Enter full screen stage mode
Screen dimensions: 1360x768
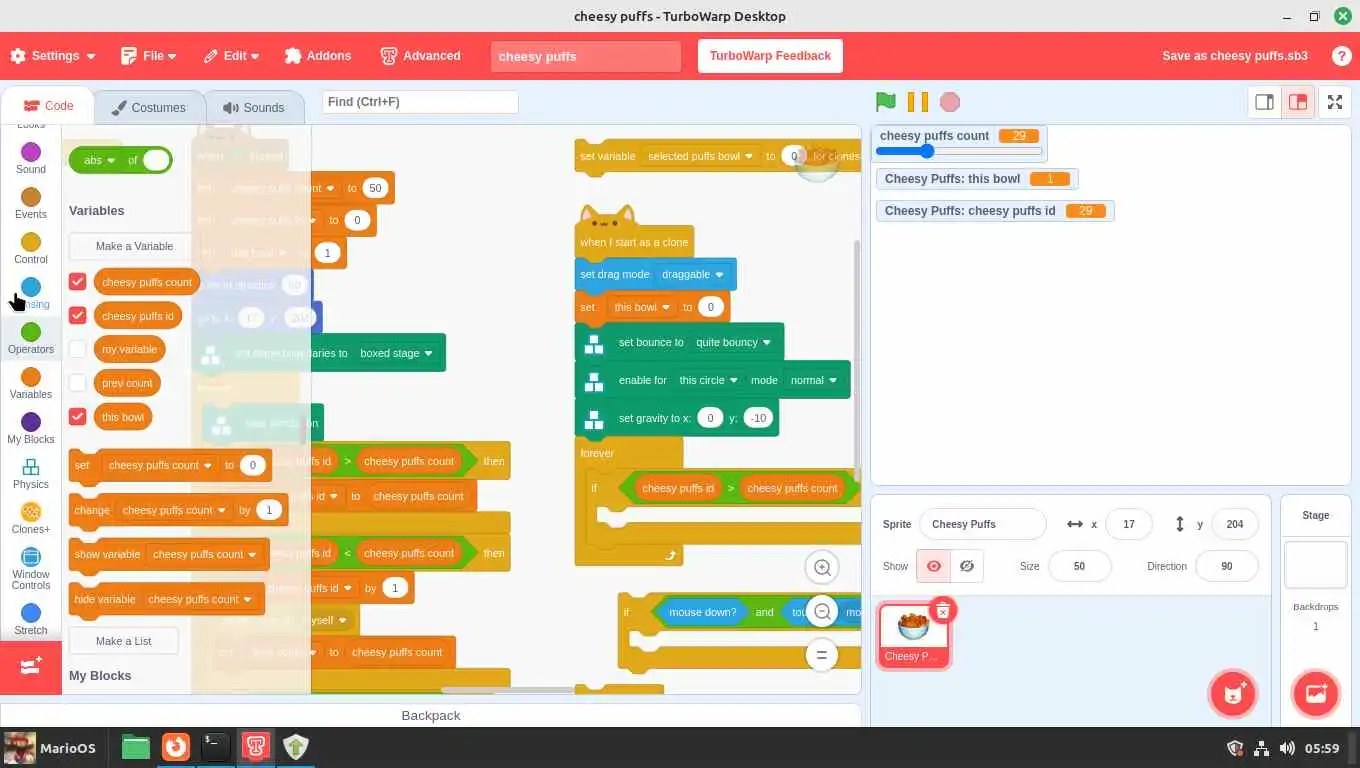pos(1335,102)
